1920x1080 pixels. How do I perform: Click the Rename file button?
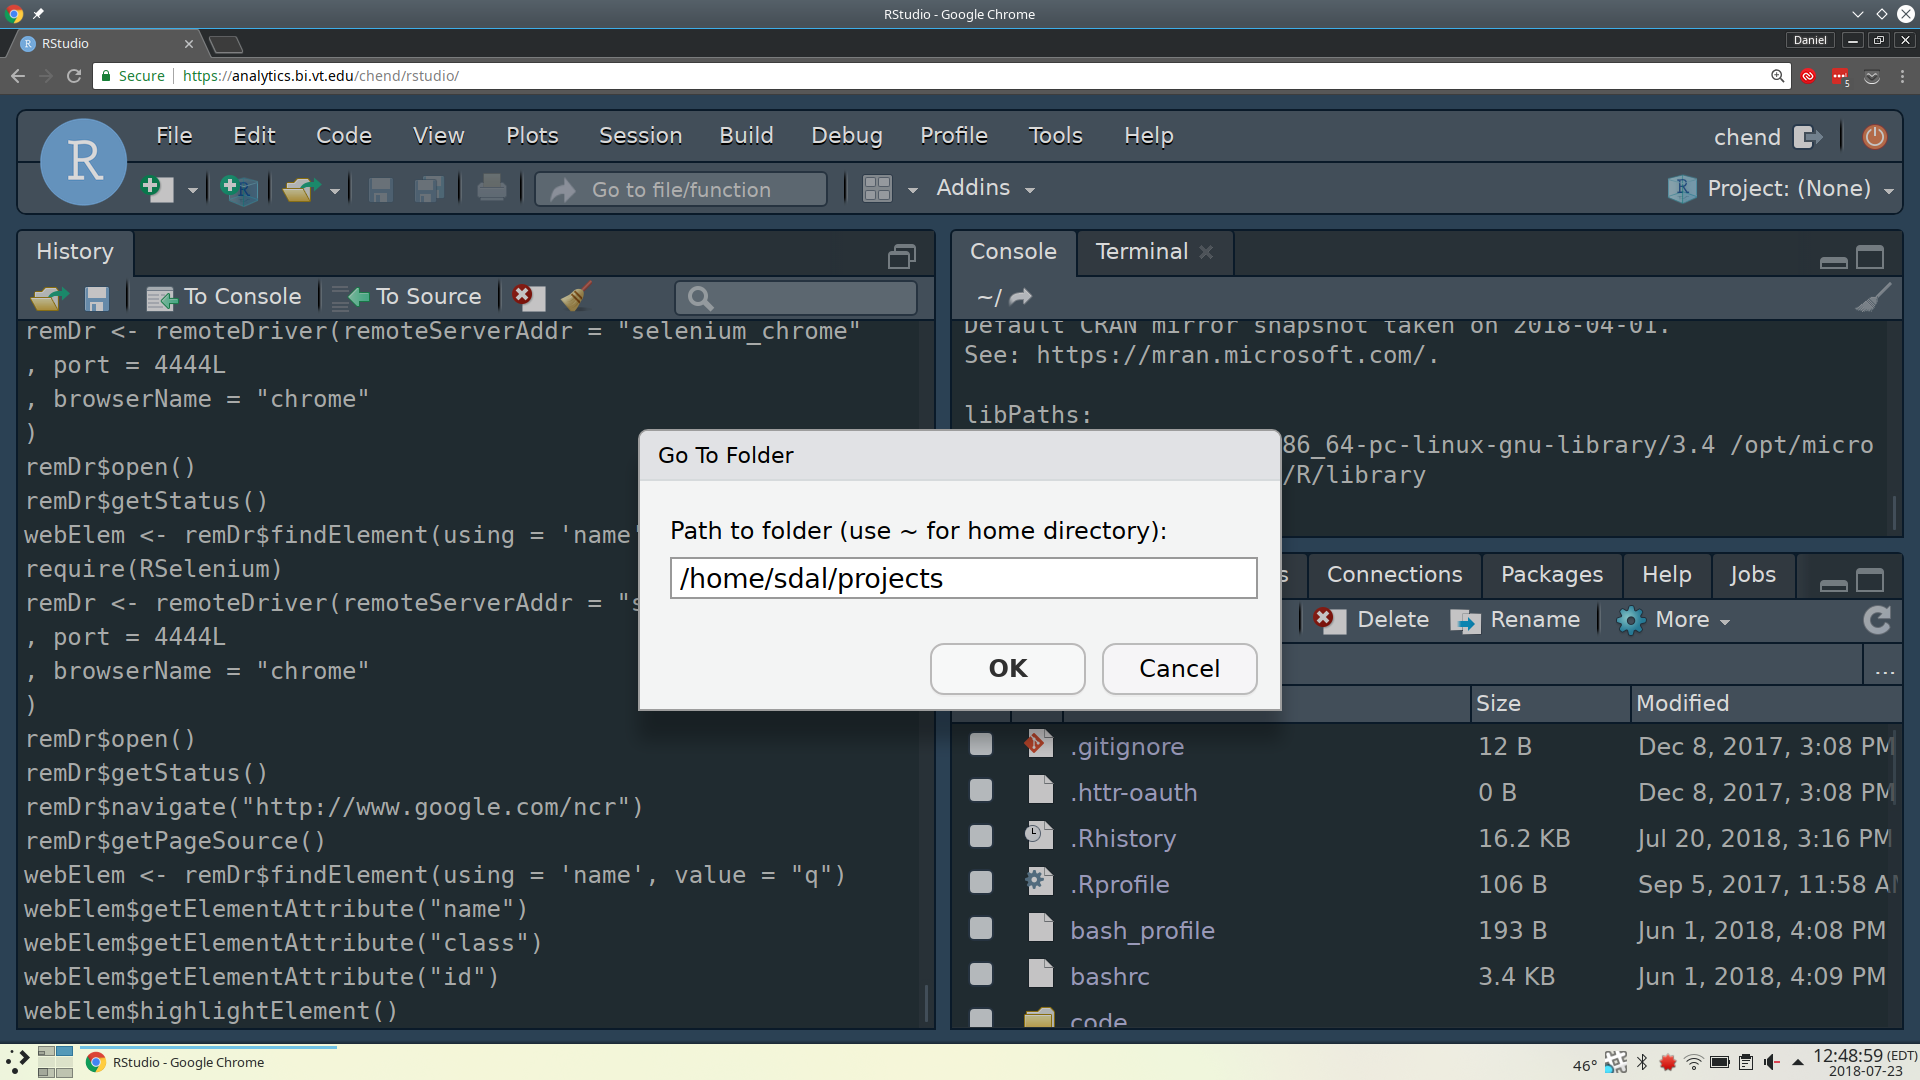(1515, 620)
